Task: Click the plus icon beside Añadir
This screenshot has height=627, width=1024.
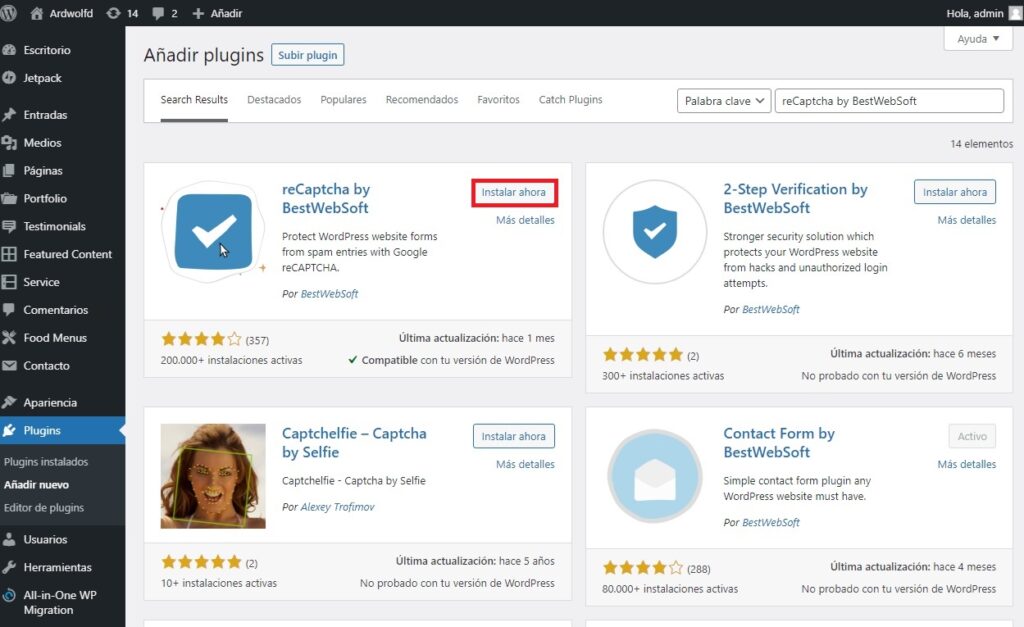Action: 199,13
